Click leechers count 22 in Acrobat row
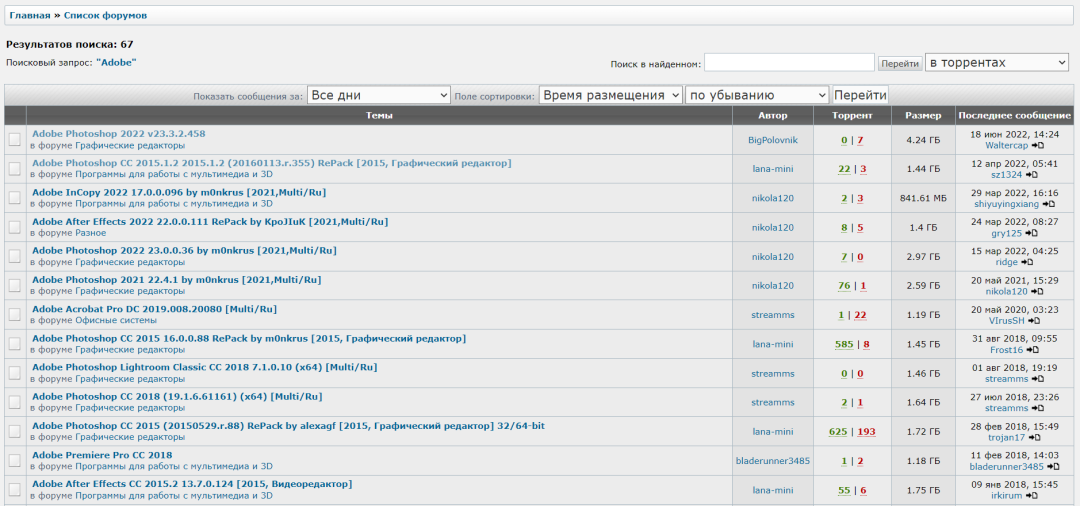The width and height of the screenshot is (1080, 506). (860, 315)
